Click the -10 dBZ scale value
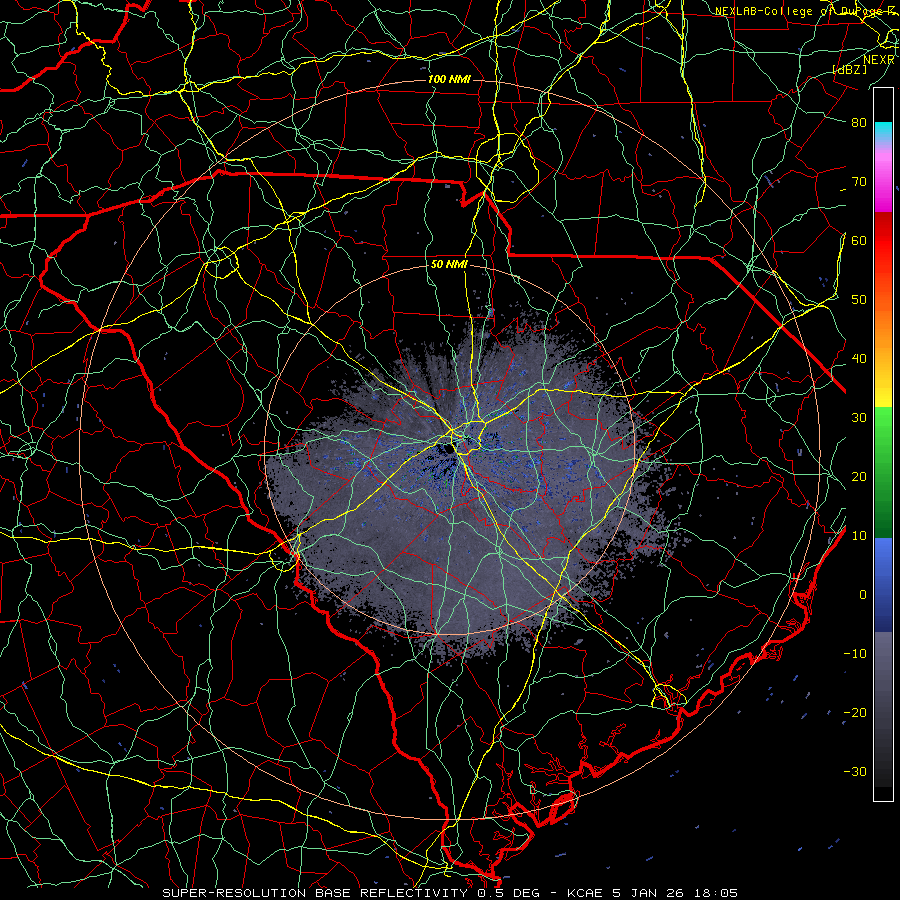The width and height of the screenshot is (900, 900). pyautogui.click(x=855, y=653)
